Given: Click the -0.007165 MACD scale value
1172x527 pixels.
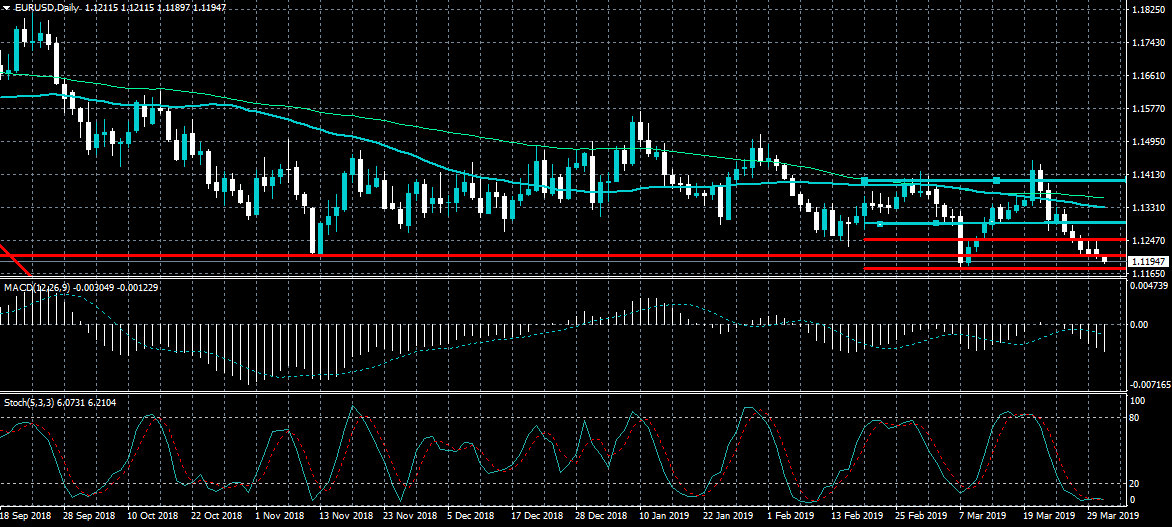Looking at the screenshot, I should tap(1149, 384).
